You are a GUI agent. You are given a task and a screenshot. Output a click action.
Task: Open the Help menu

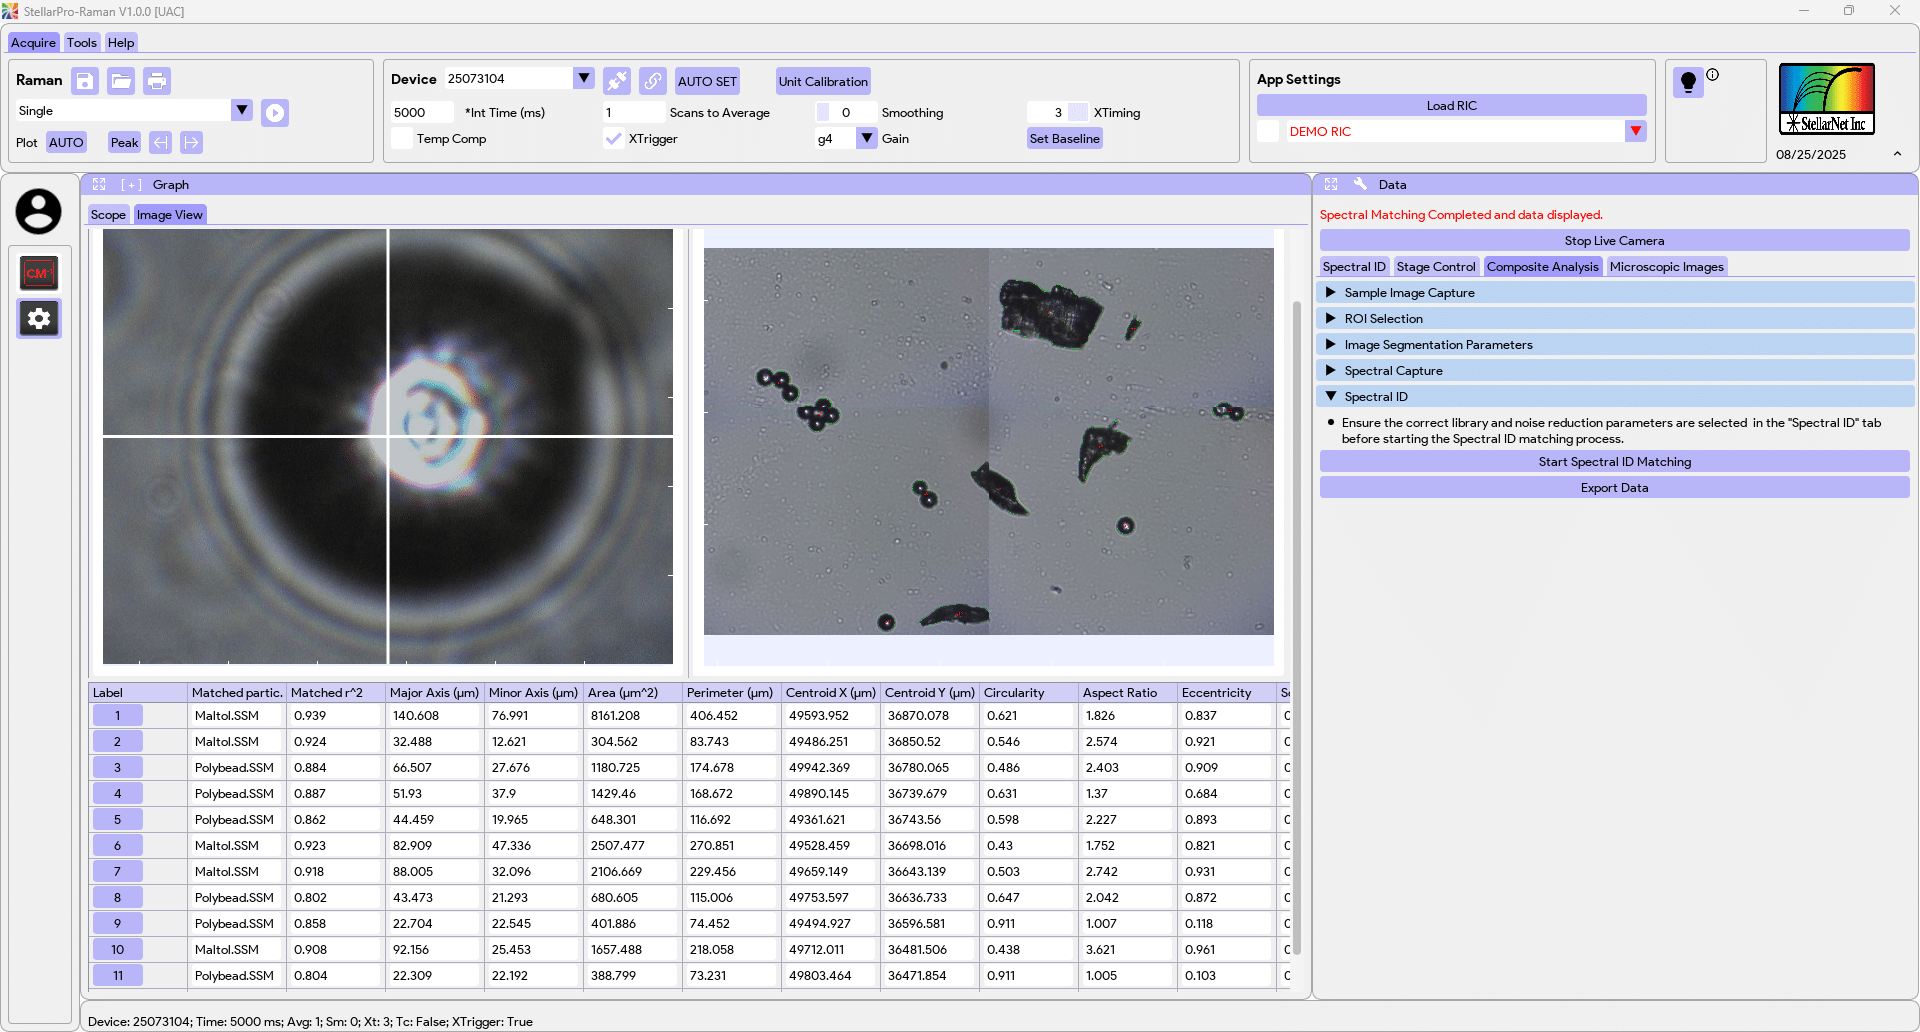tap(121, 43)
